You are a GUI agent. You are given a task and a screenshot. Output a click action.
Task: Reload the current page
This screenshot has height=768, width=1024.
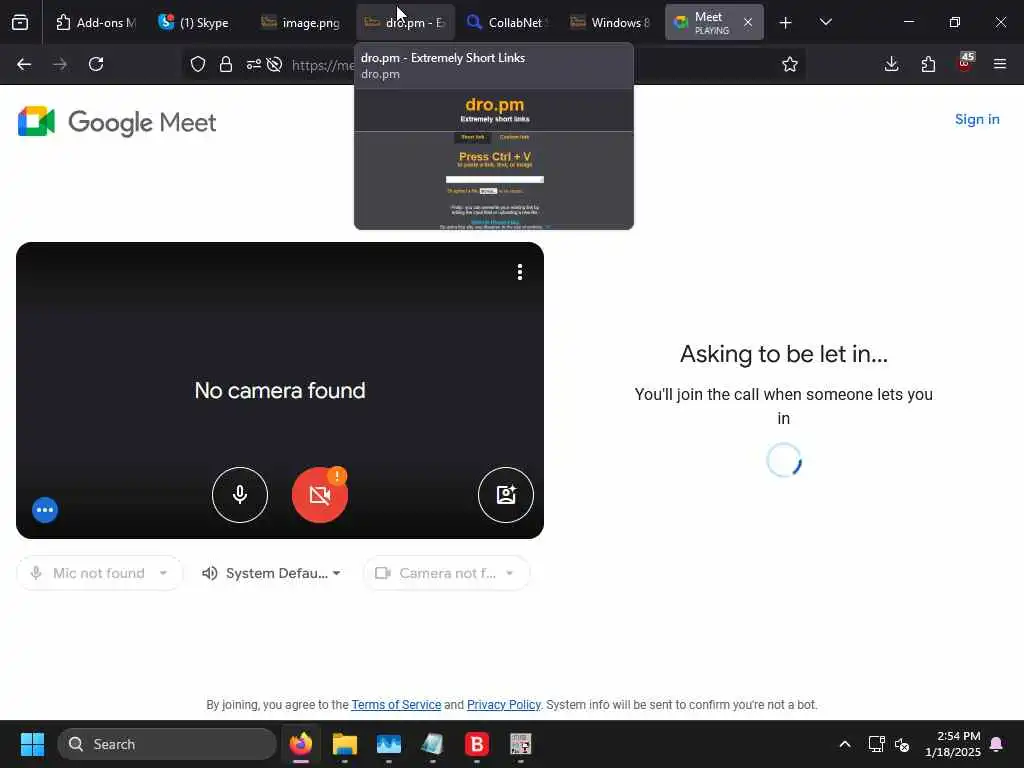tap(96, 64)
